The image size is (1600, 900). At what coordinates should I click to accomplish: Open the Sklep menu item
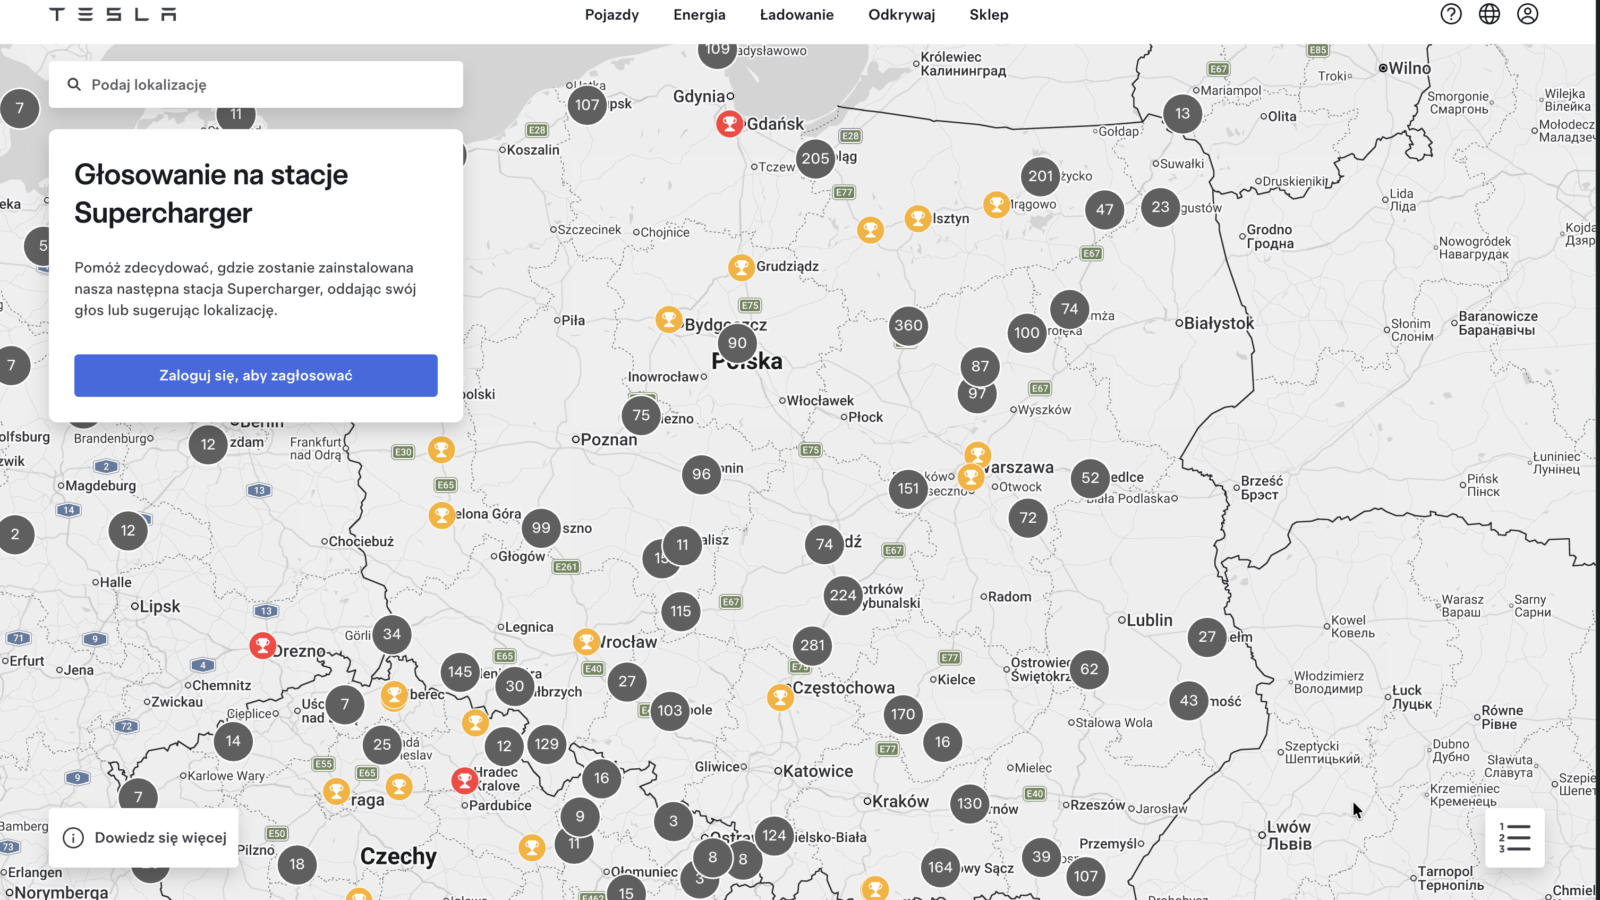[989, 14]
